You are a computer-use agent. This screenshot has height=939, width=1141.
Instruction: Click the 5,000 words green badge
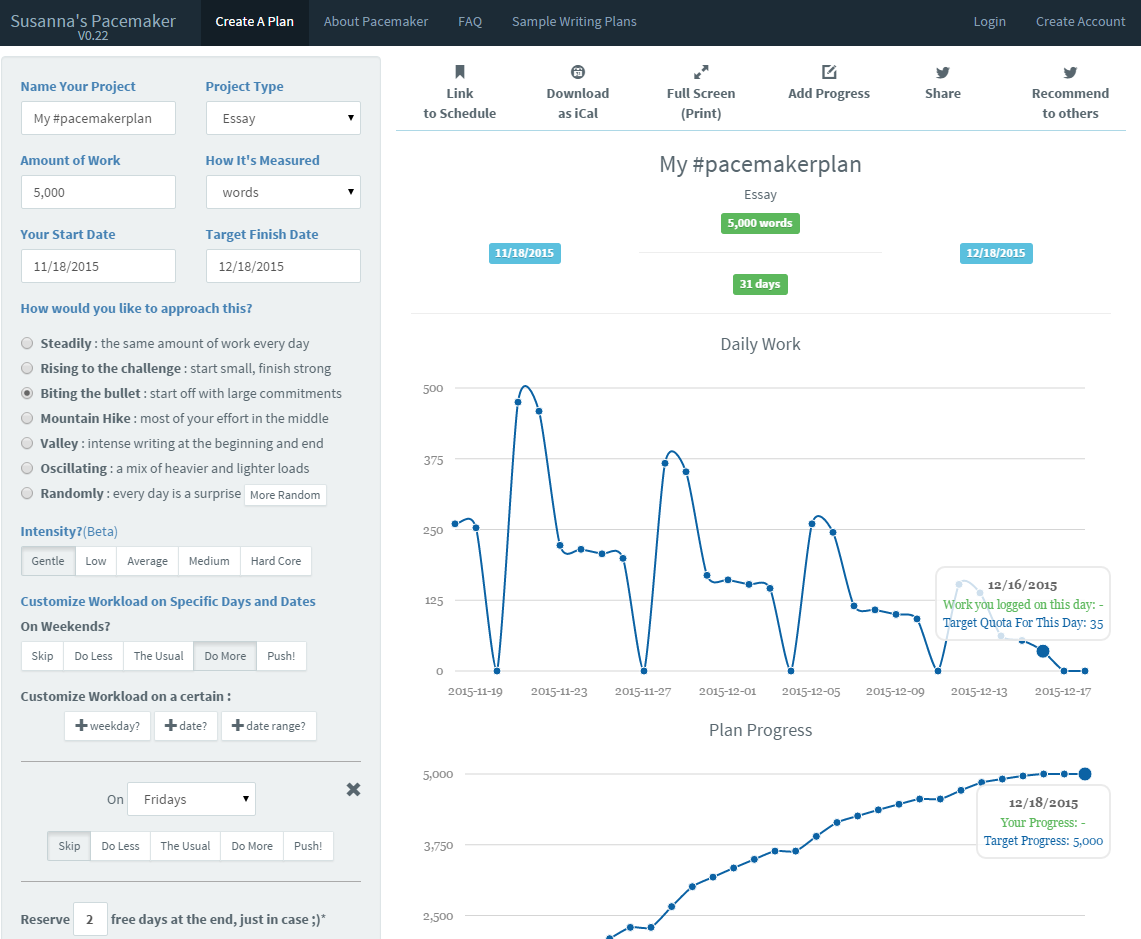(760, 223)
